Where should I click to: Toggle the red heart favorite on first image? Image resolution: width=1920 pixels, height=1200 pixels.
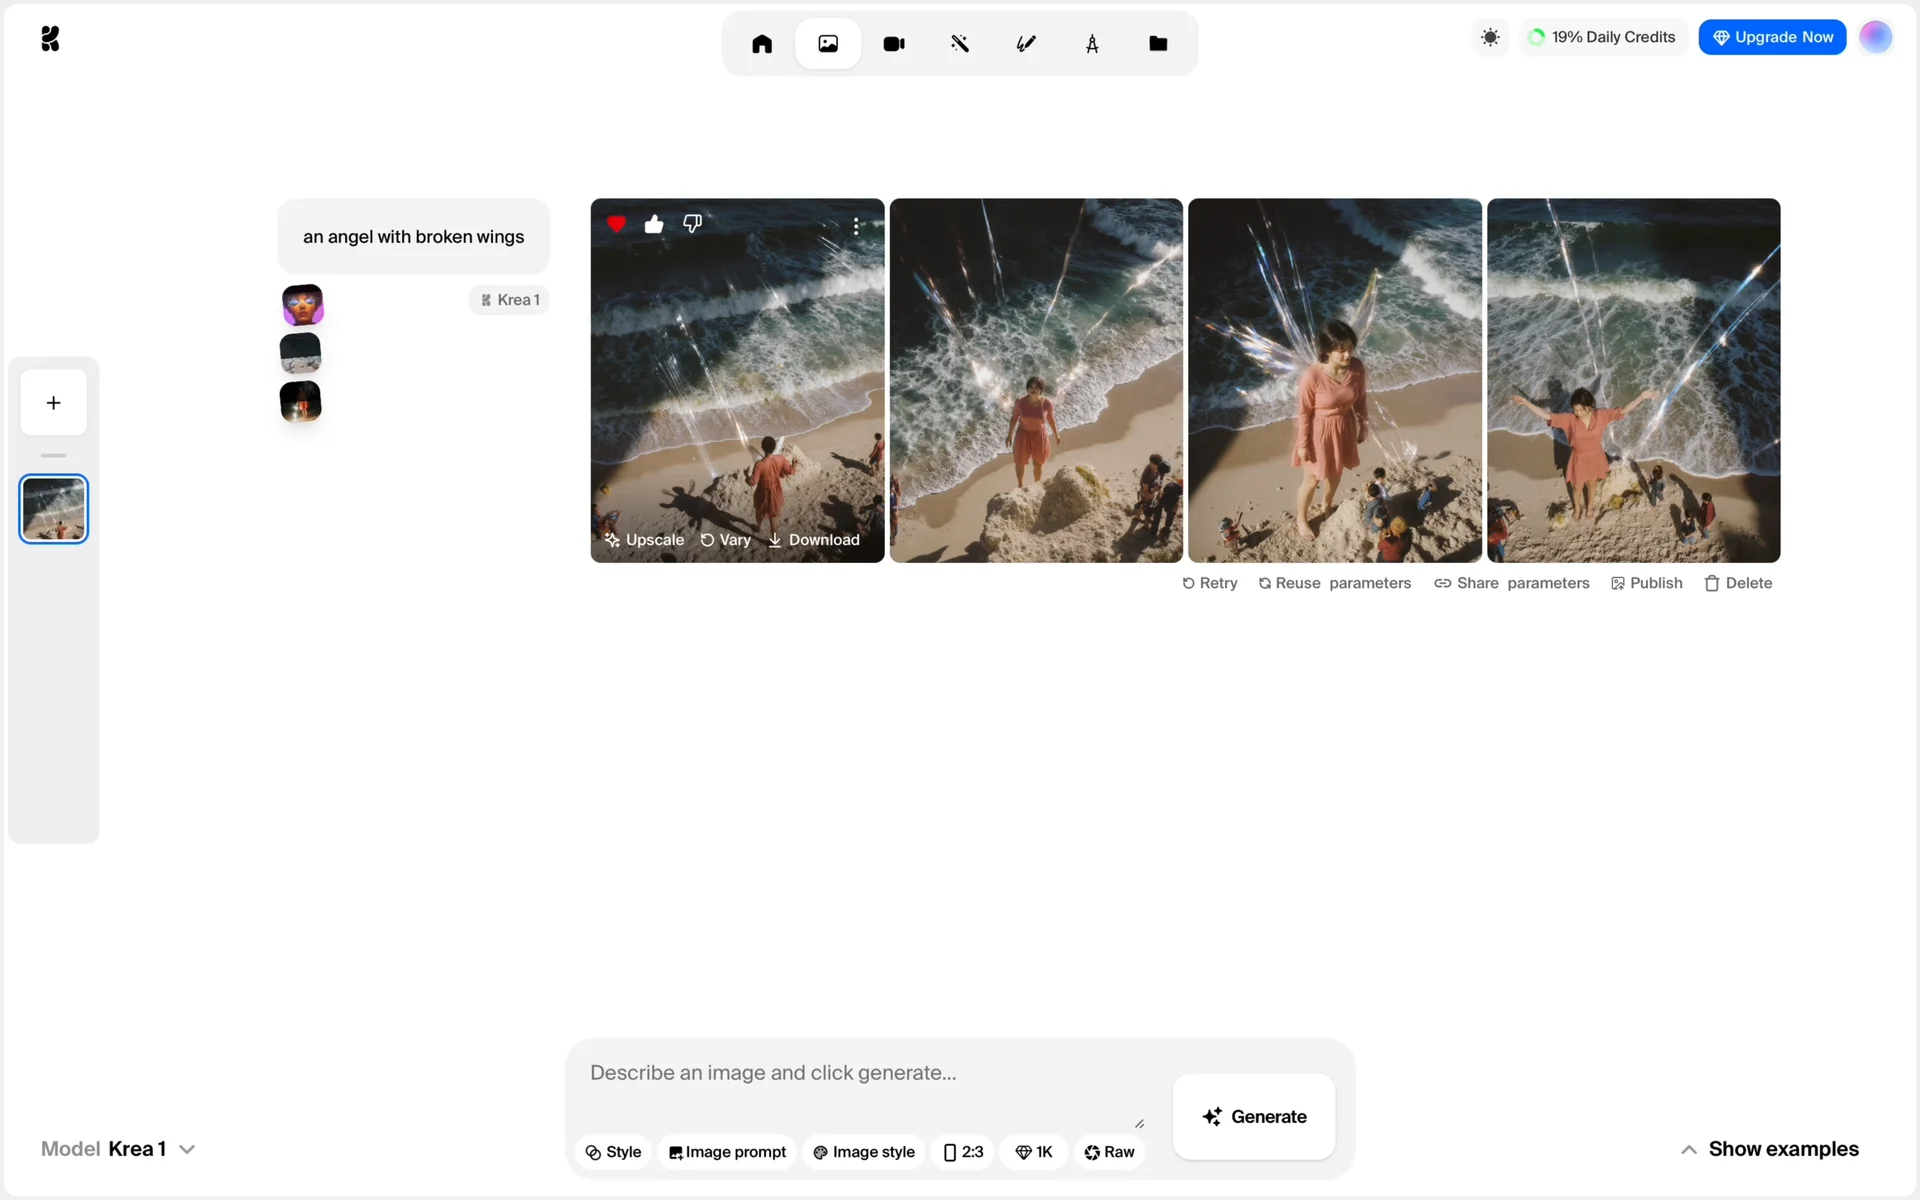tap(616, 224)
